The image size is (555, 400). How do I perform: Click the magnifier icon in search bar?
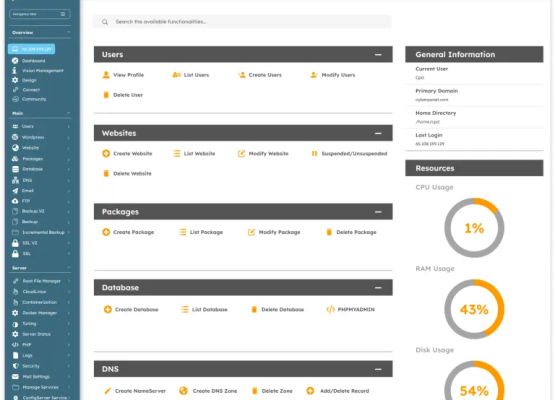point(105,22)
